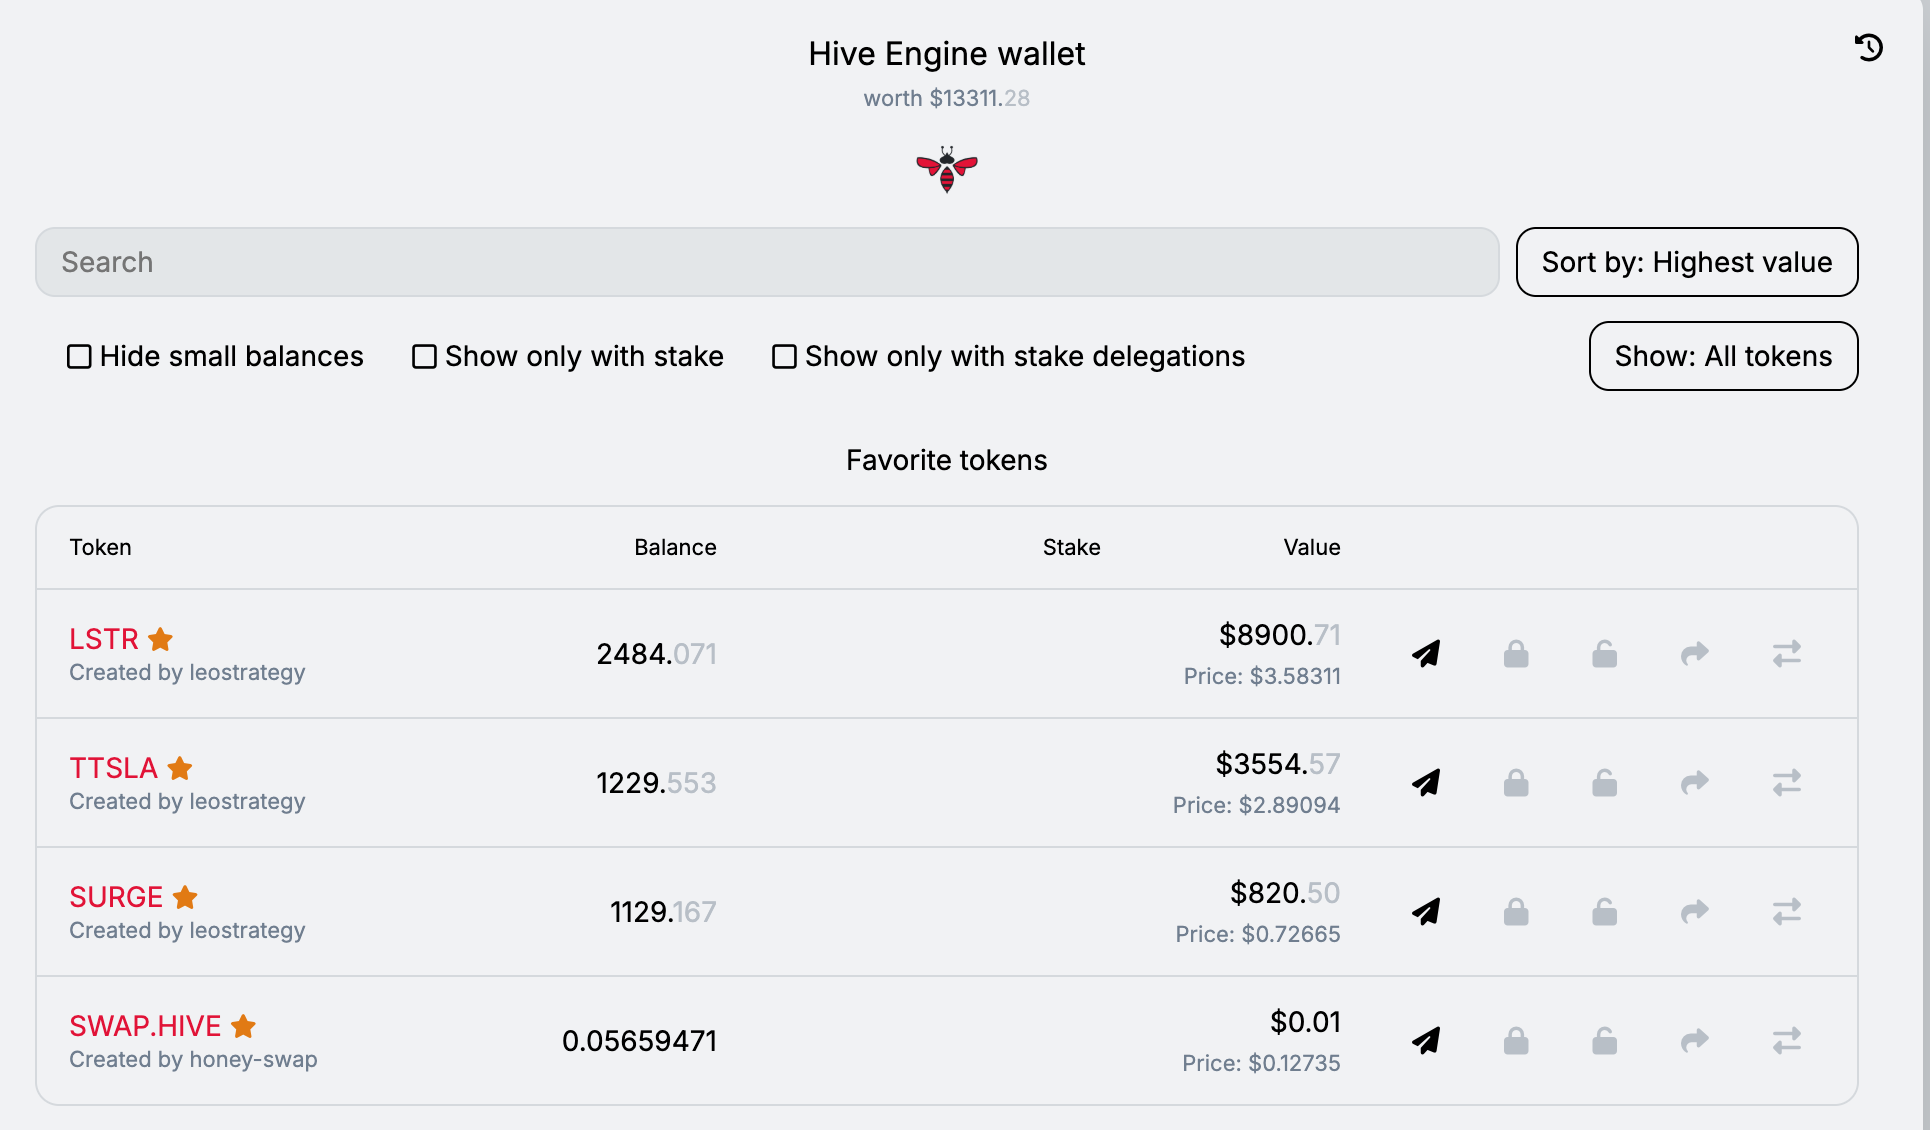Enable Hide small balances checkbox

(x=79, y=357)
